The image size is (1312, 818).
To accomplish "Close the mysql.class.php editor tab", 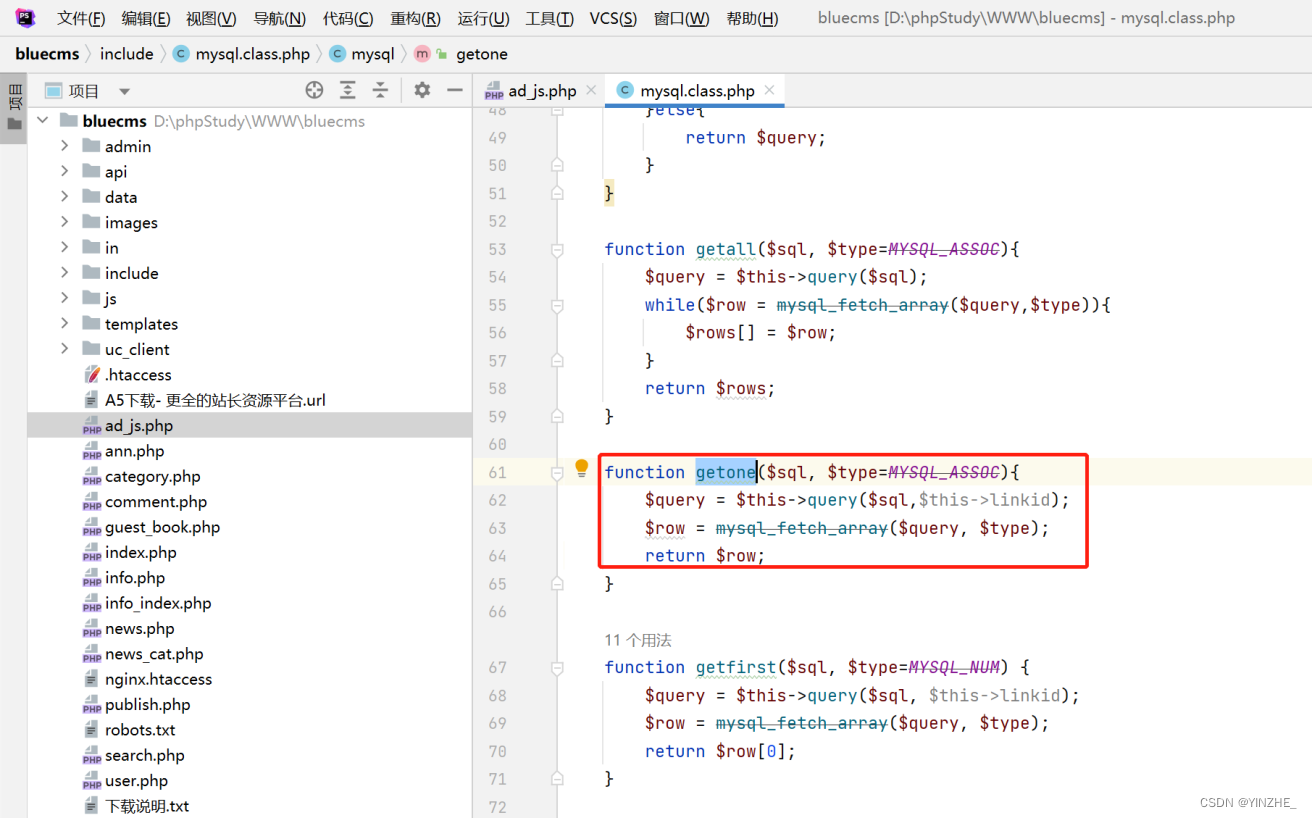I will coord(770,90).
